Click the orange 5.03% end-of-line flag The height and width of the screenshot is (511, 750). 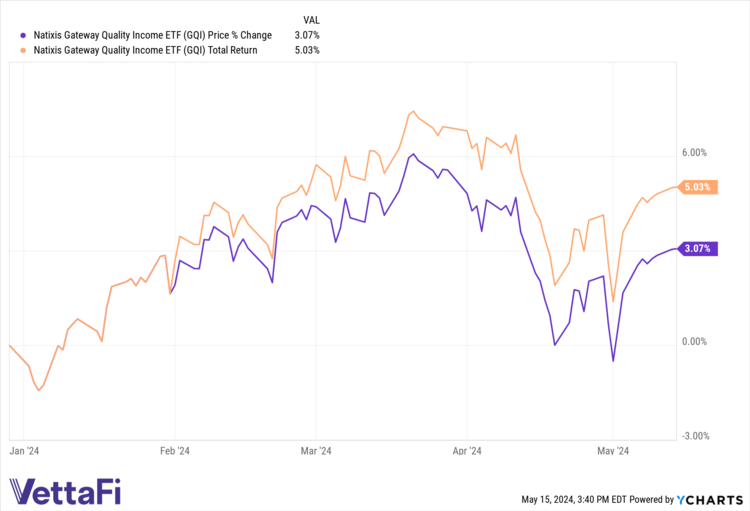coord(697,187)
